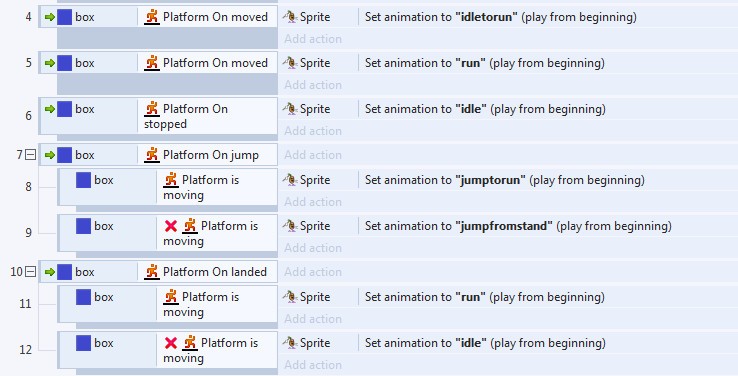Click the Sprite icon in "jumpfromstand" action
Image resolution: width=738 pixels, height=376 pixels.
pos(290,226)
